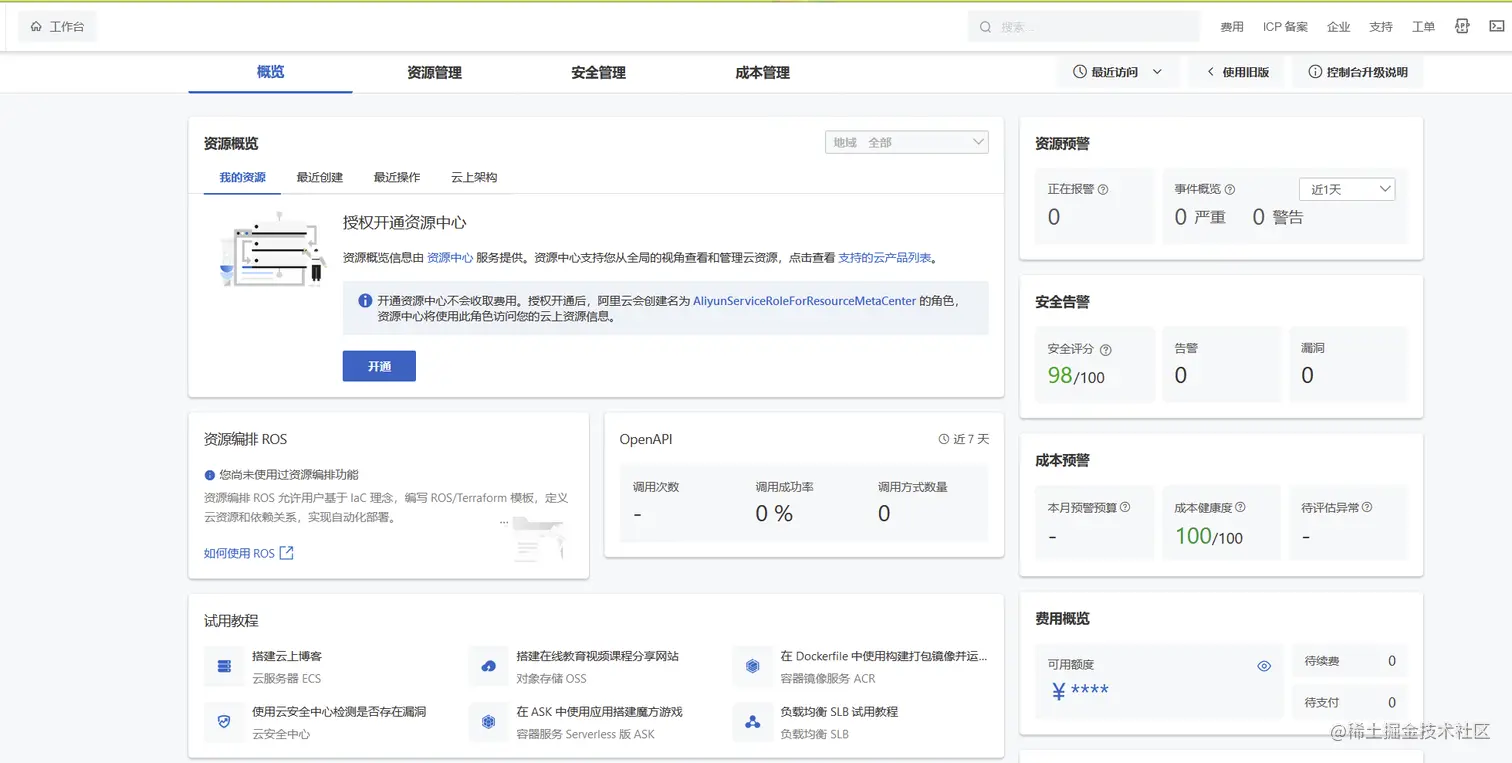Open the 资源中心 link

(x=450, y=257)
